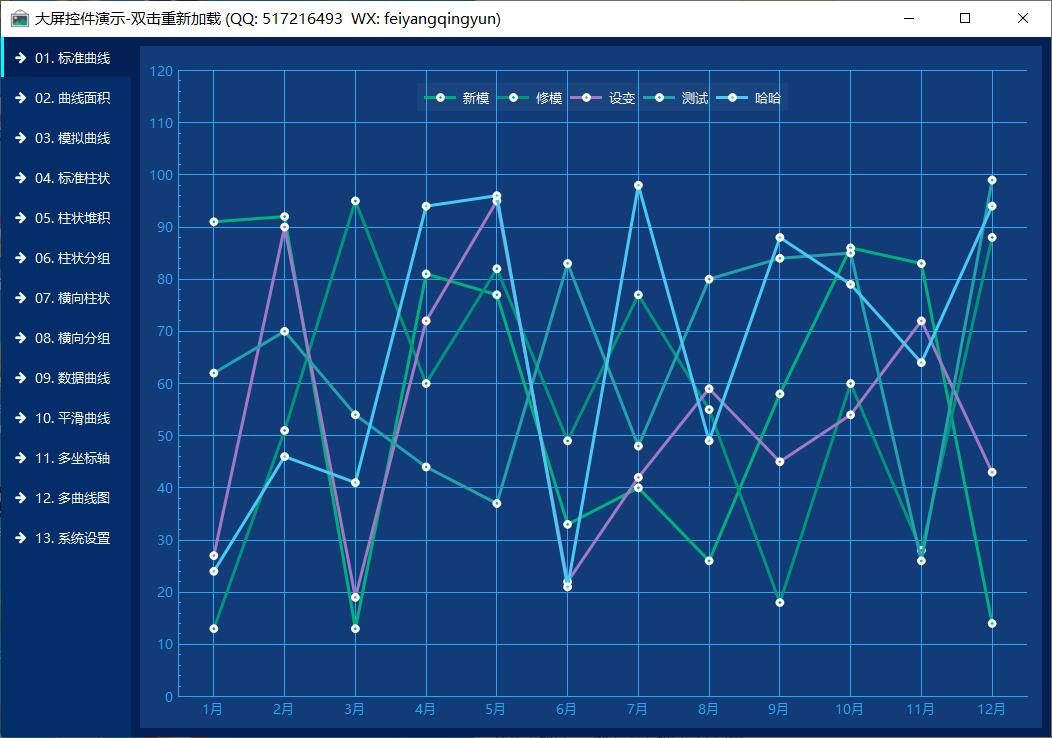Open 11. 多坐标轴 chart page
The height and width of the screenshot is (738, 1052).
coord(72,458)
